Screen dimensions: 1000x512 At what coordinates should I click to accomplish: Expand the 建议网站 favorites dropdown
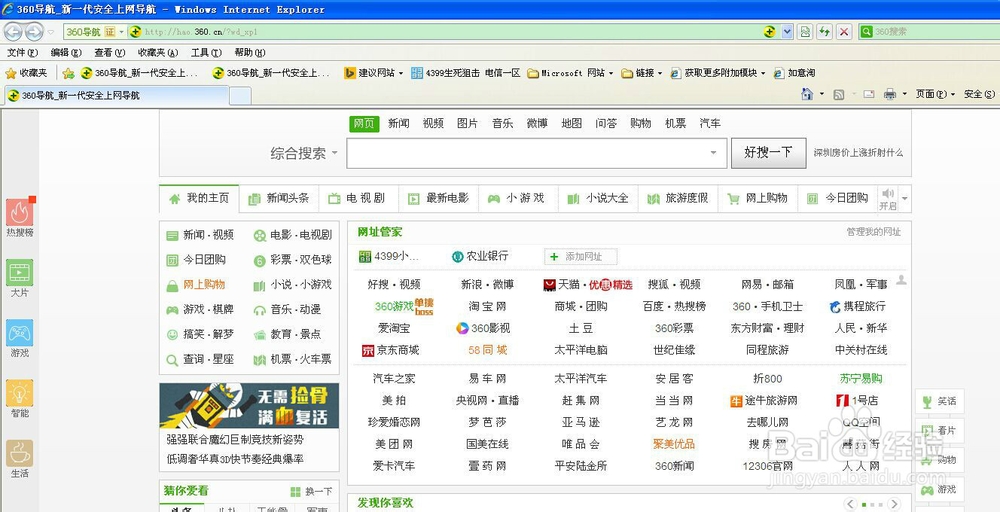(401, 73)
